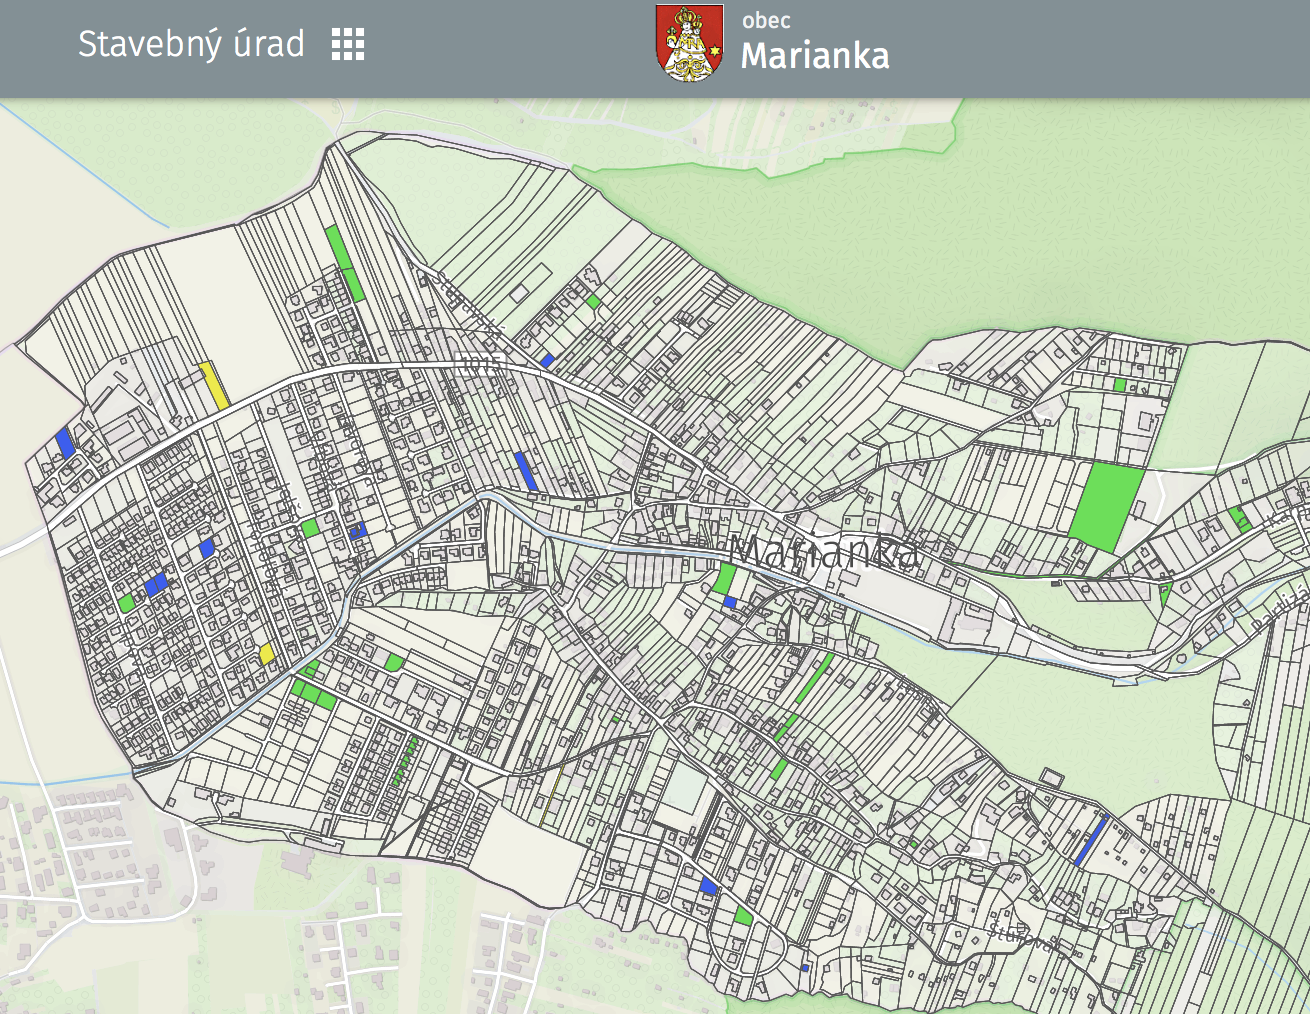Select the pair of adjacent blue parcels in the west
1310x1014 pixels.
point(156,585)
